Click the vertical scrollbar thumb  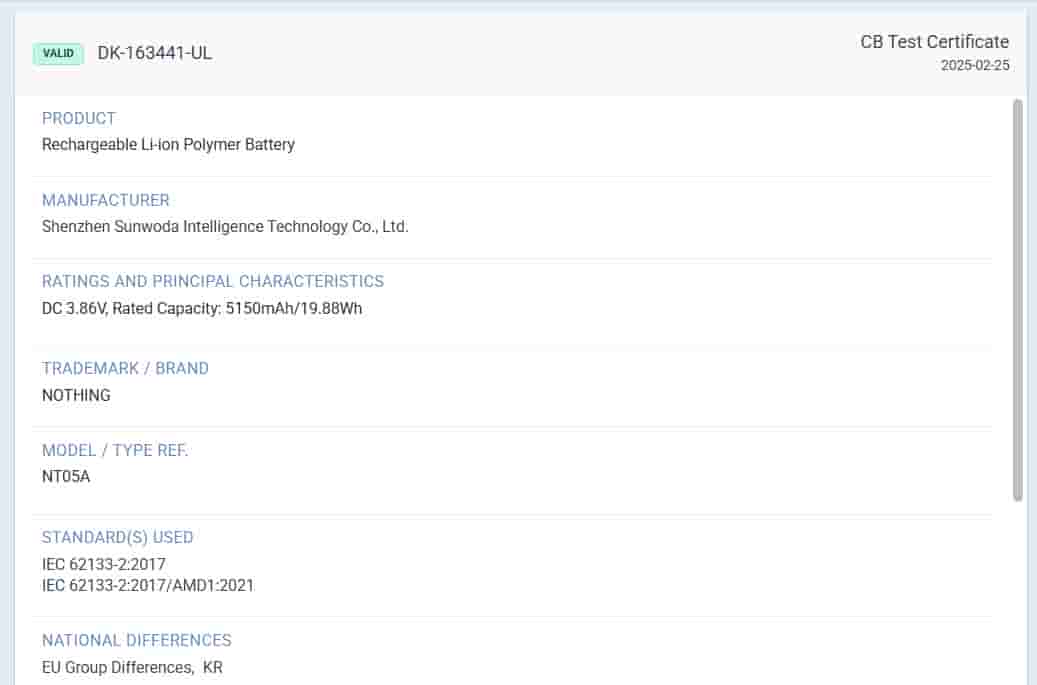1018,300
